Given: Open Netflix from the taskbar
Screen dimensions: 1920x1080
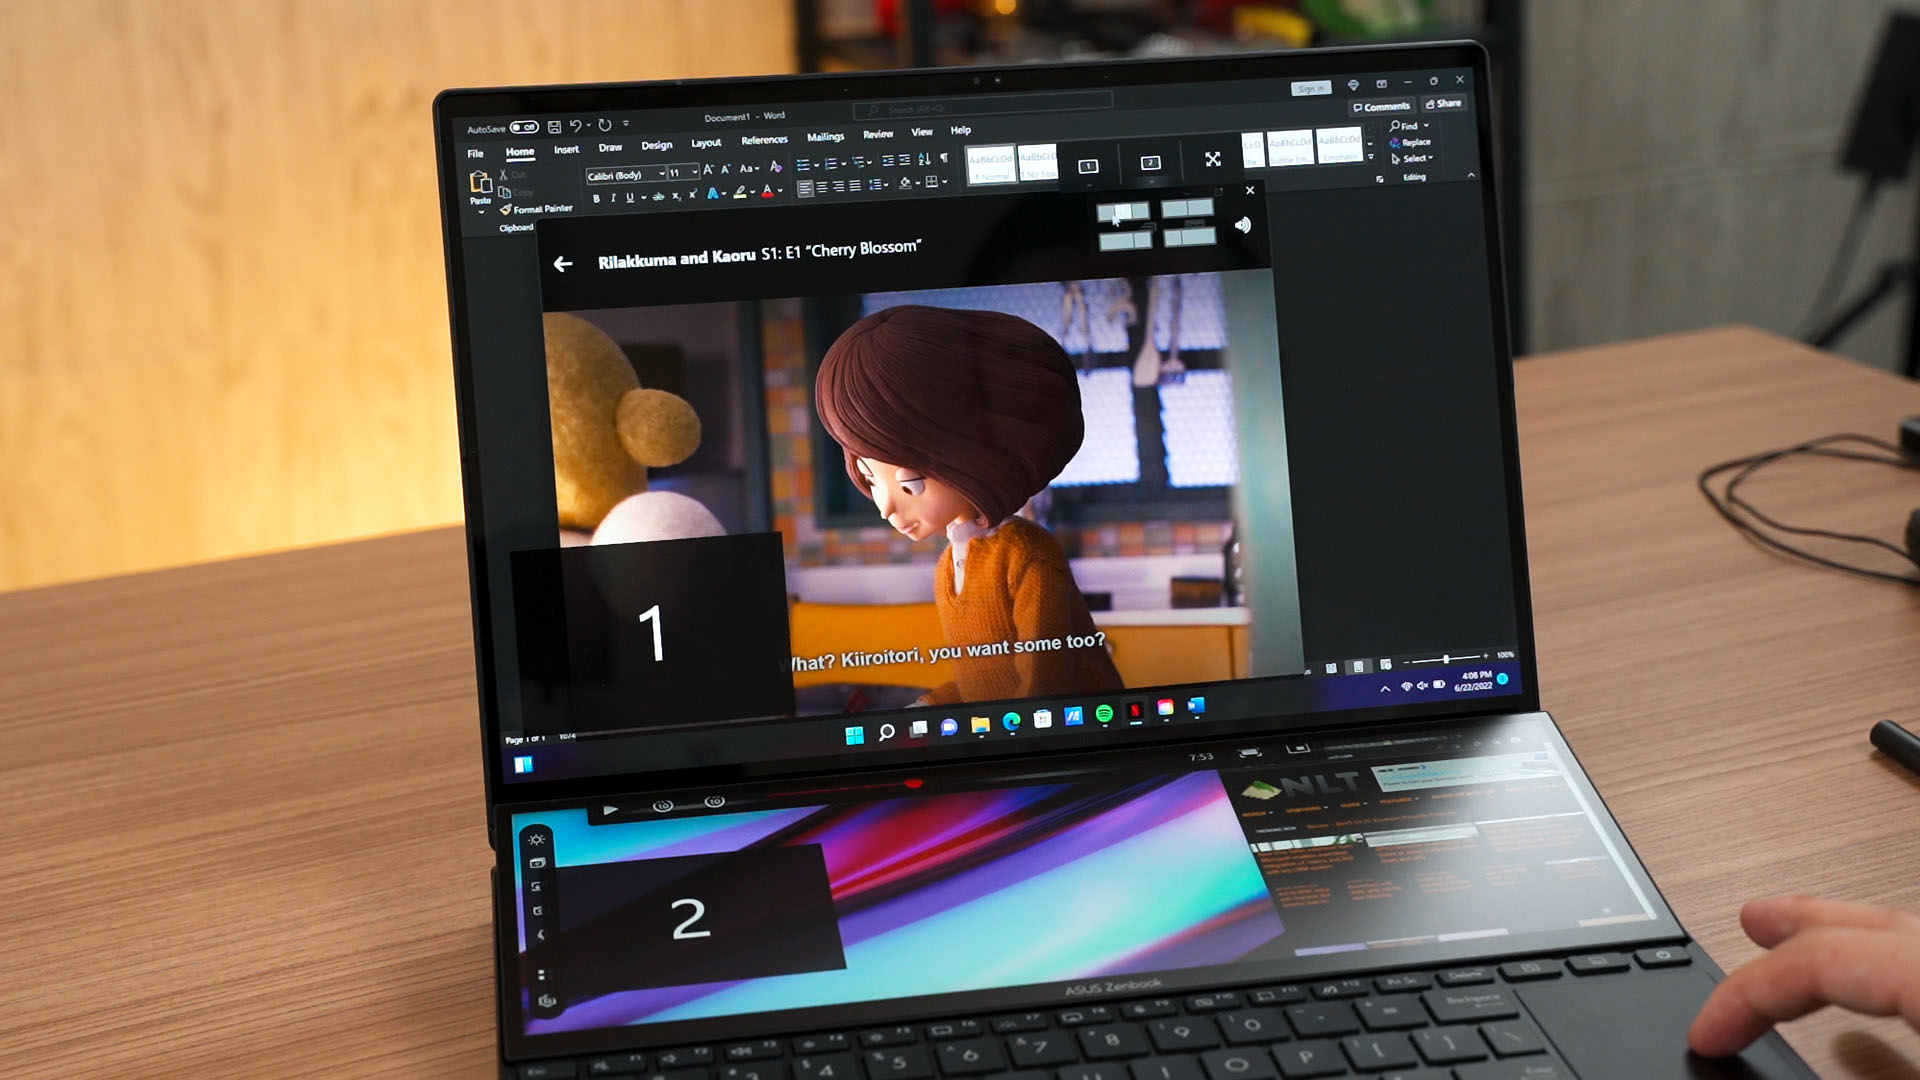Looking at the screenshot, I should pos(1136,711).
